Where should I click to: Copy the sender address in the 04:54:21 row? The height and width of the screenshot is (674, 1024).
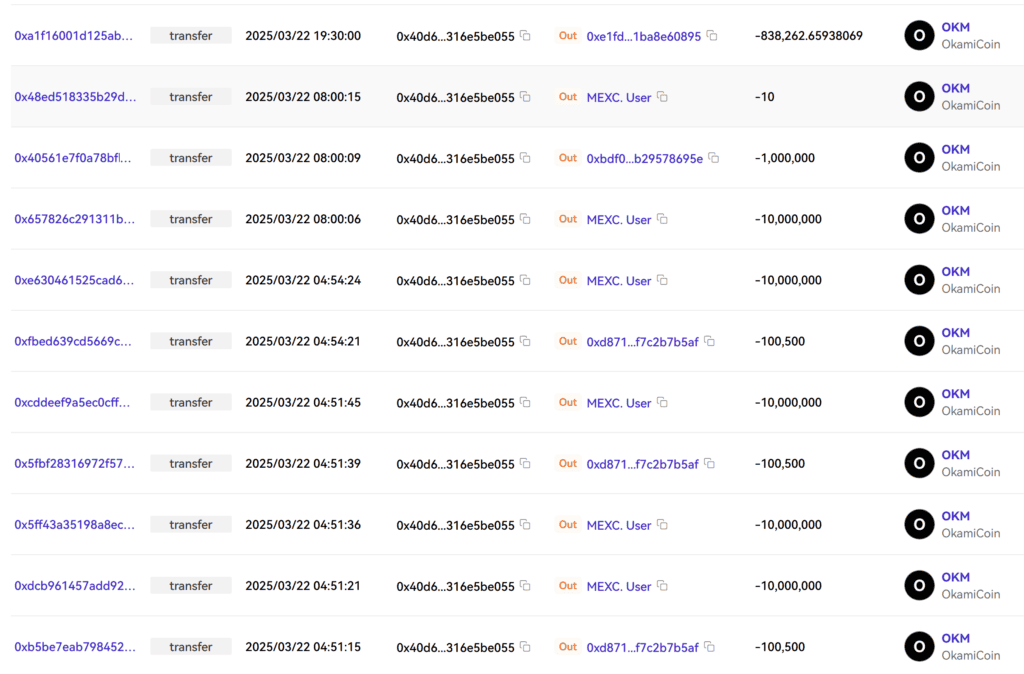(x=525, y=342)
